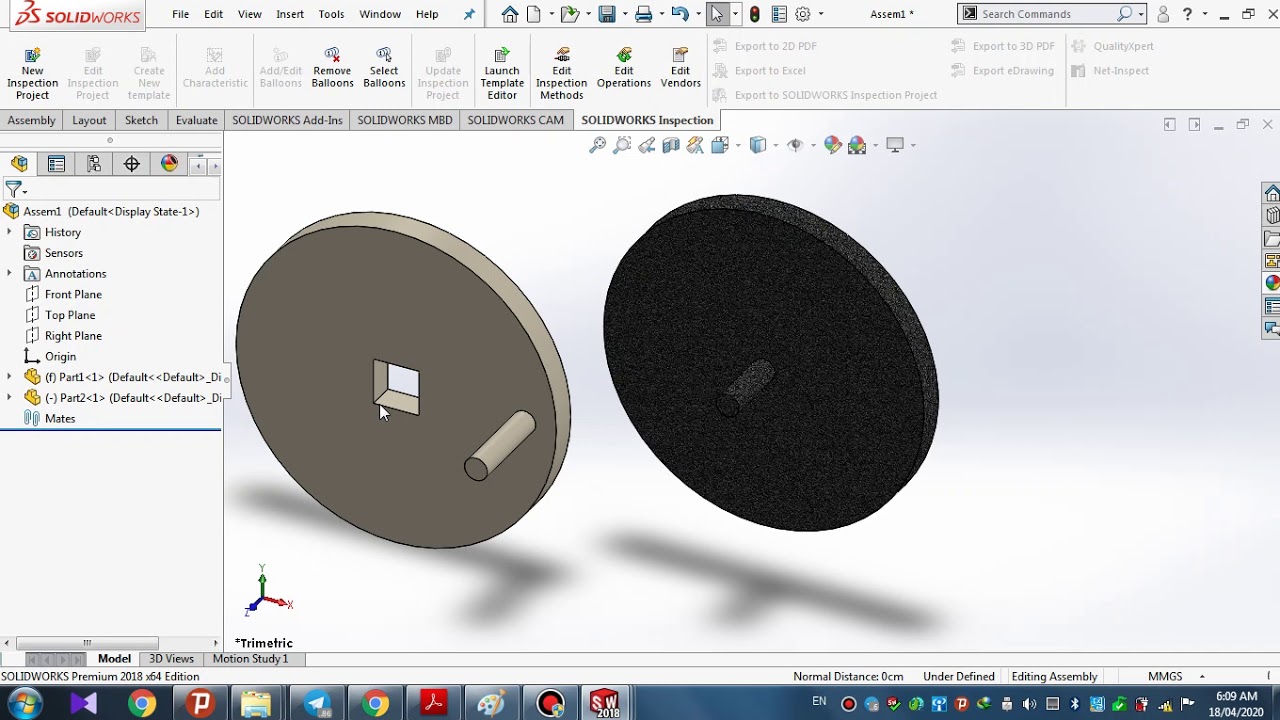This screenshot has width=1280, height=720.
Task: Click the Section View icon
Action: click(x=671, y=145)
